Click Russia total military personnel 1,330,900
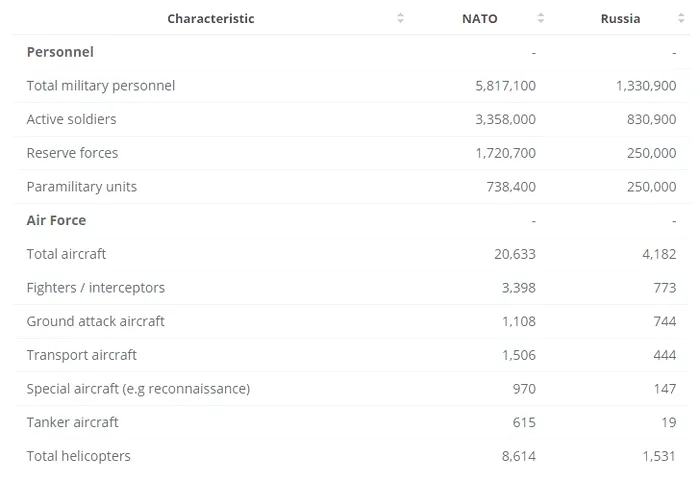This screenshot has width=700, height=483. coord(646,86)
